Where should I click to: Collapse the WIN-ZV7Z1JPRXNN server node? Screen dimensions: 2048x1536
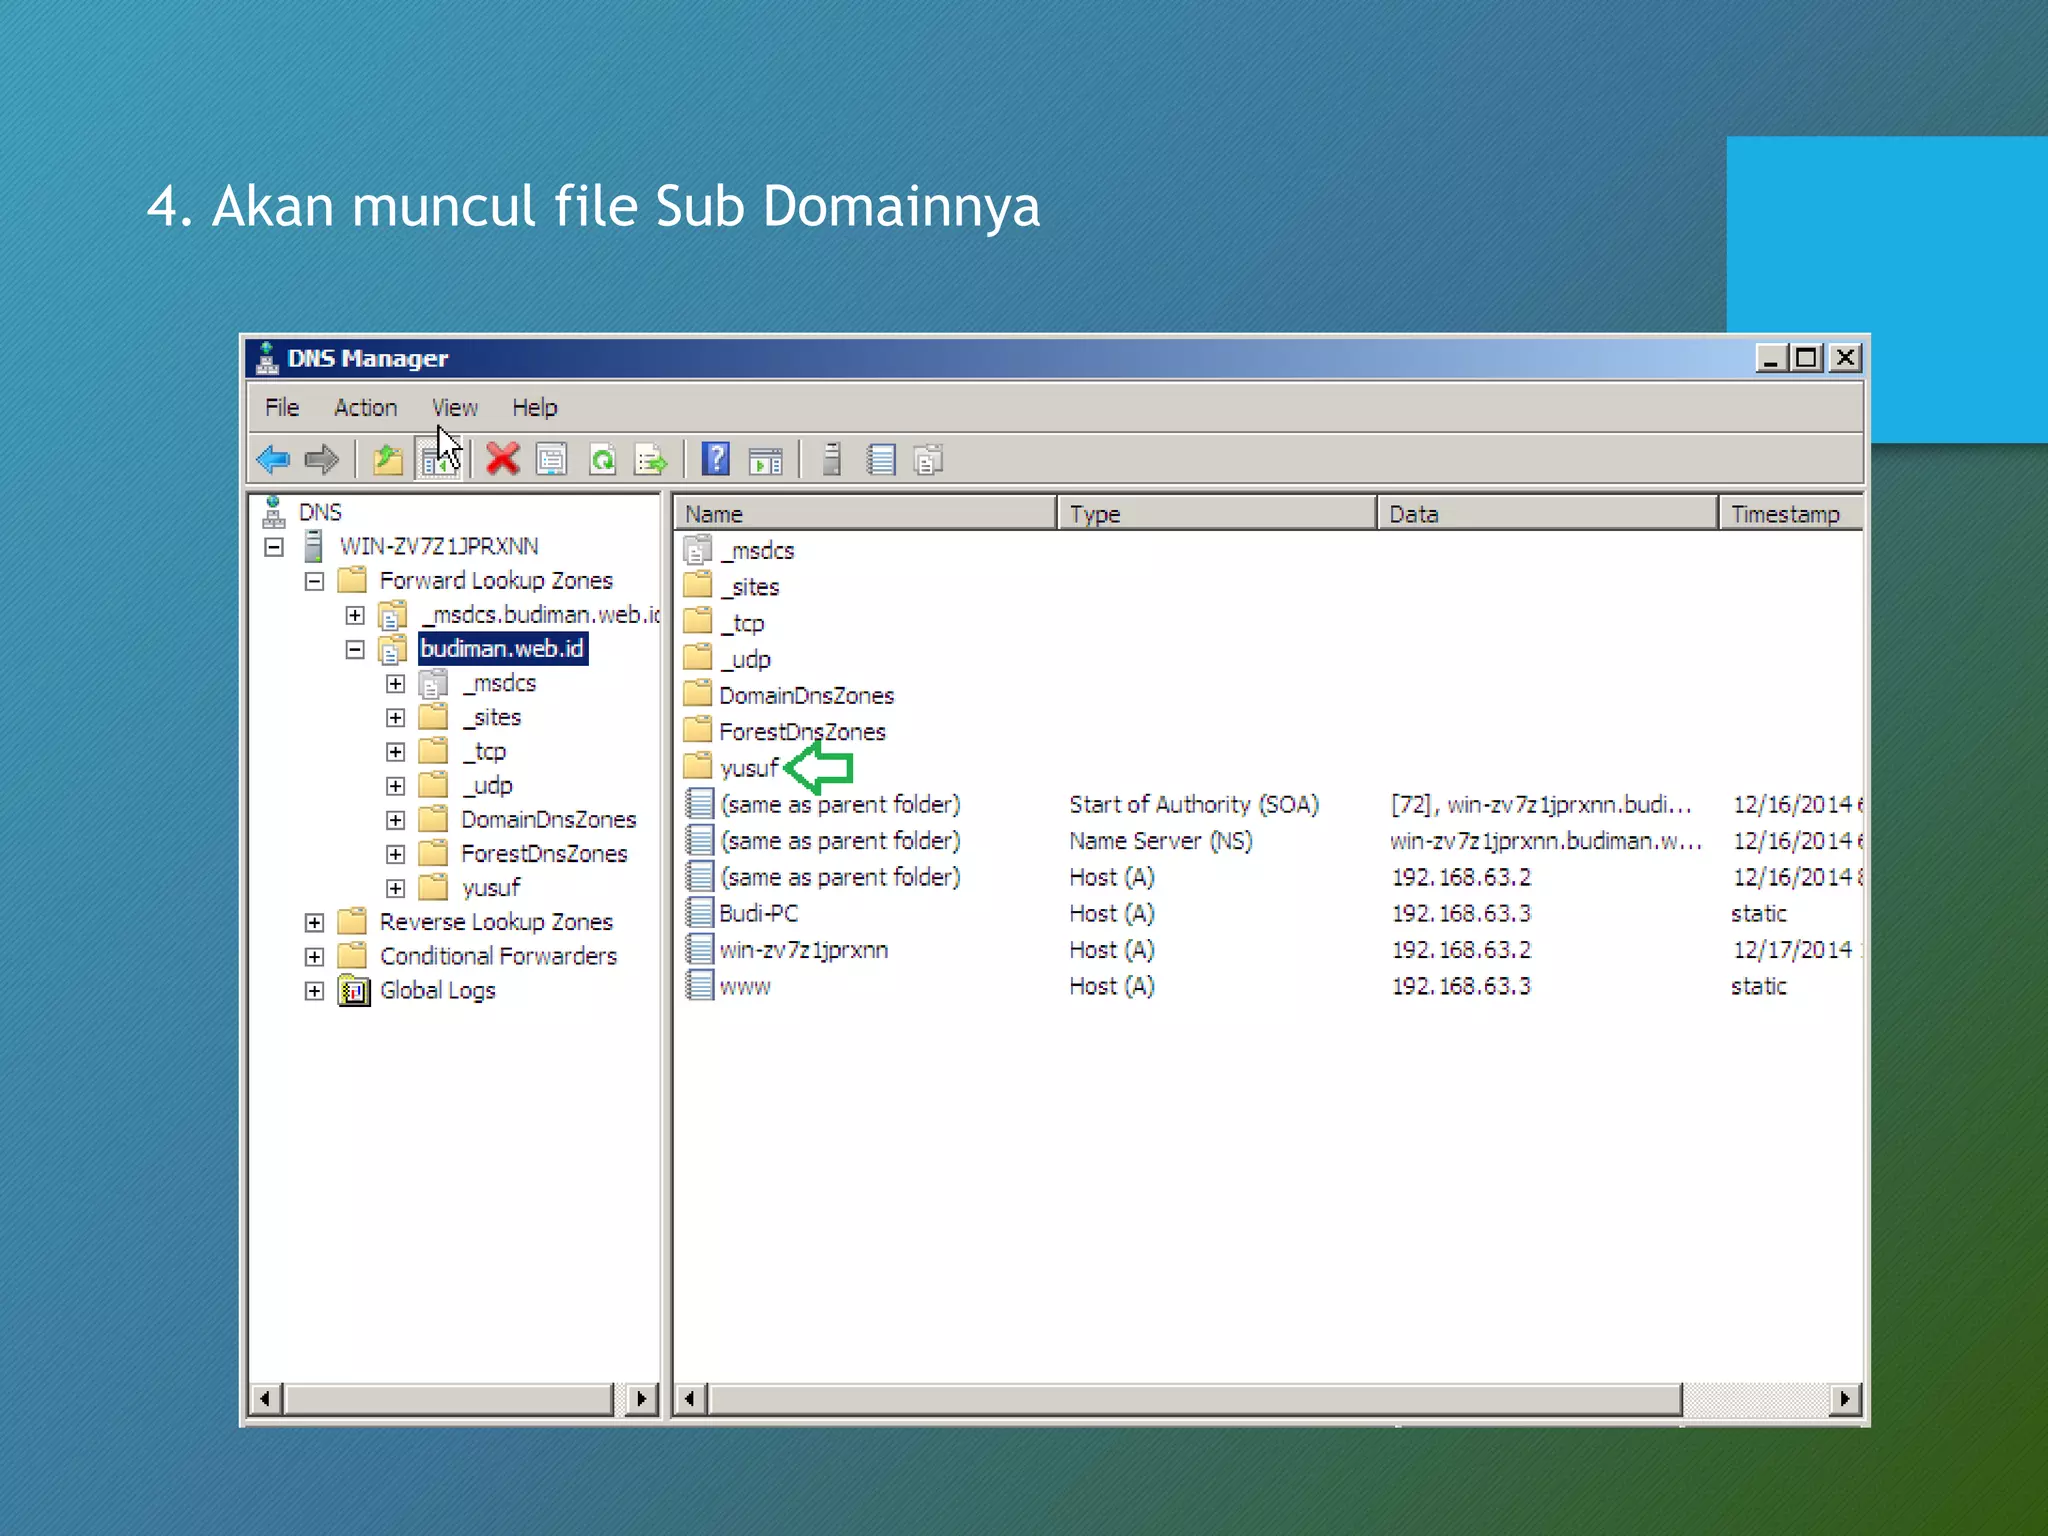(274, 547)
